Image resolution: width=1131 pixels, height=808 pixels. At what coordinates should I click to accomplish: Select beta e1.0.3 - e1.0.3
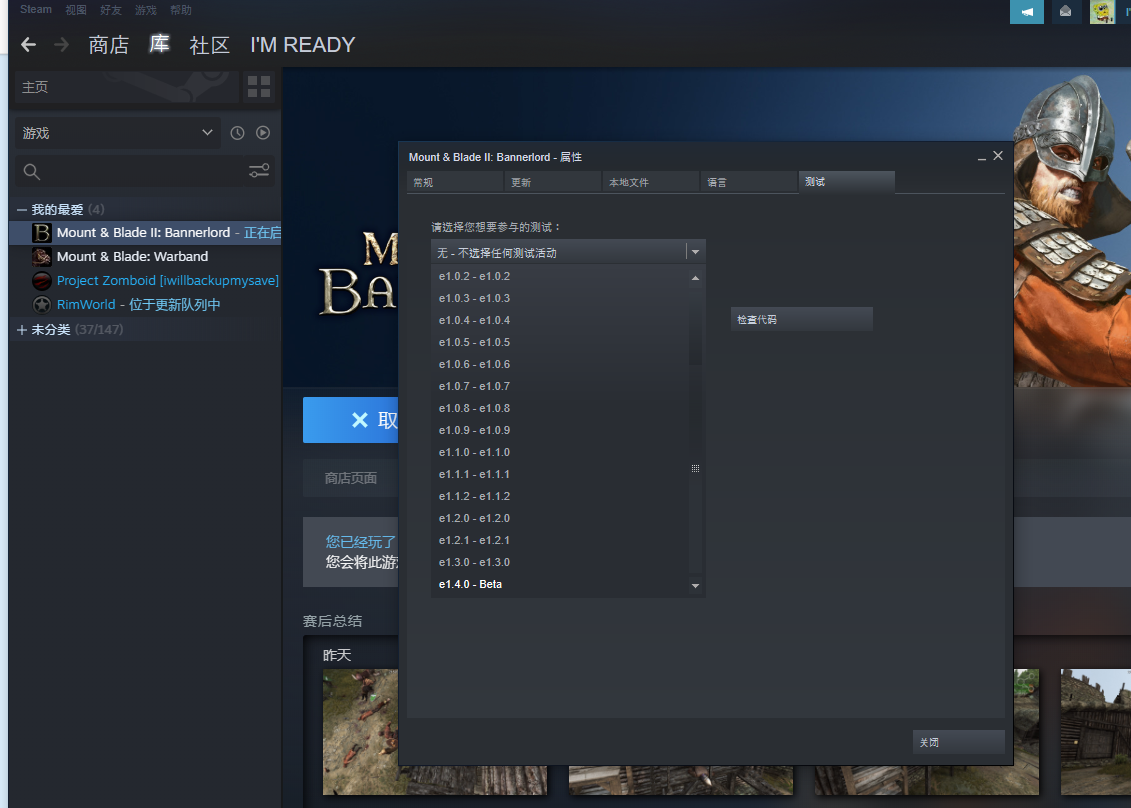560,298
